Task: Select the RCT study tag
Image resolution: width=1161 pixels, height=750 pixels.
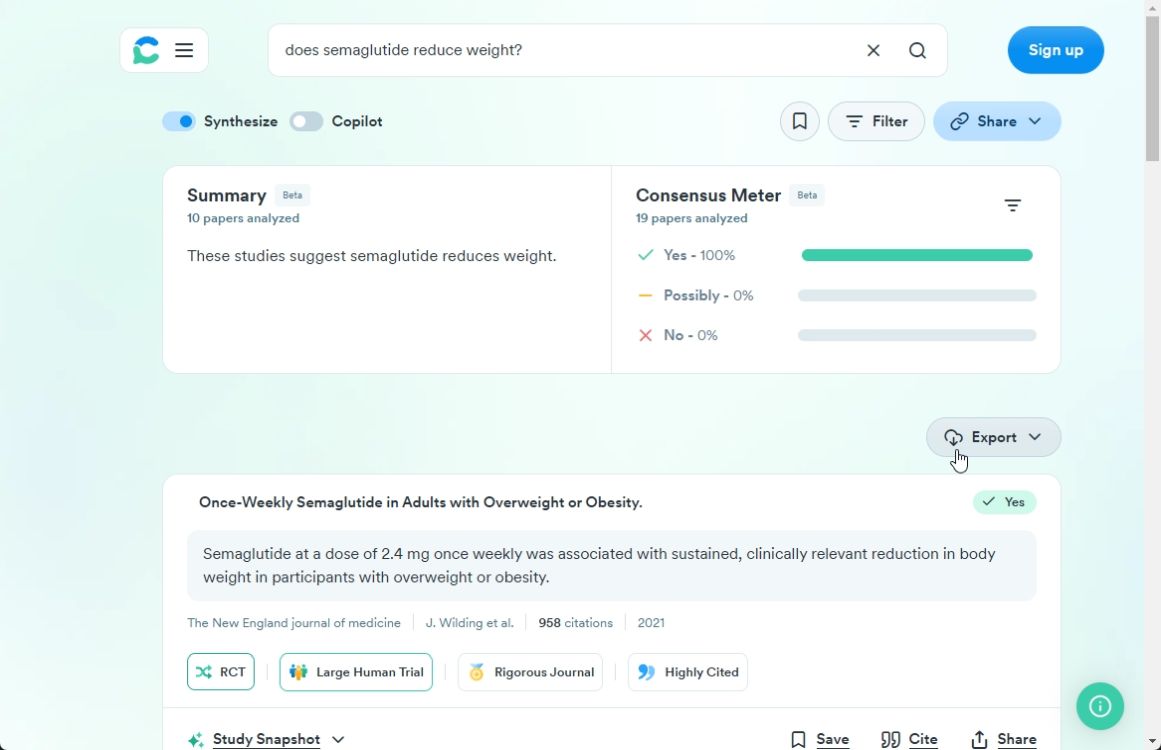Action: pos(220,671)
